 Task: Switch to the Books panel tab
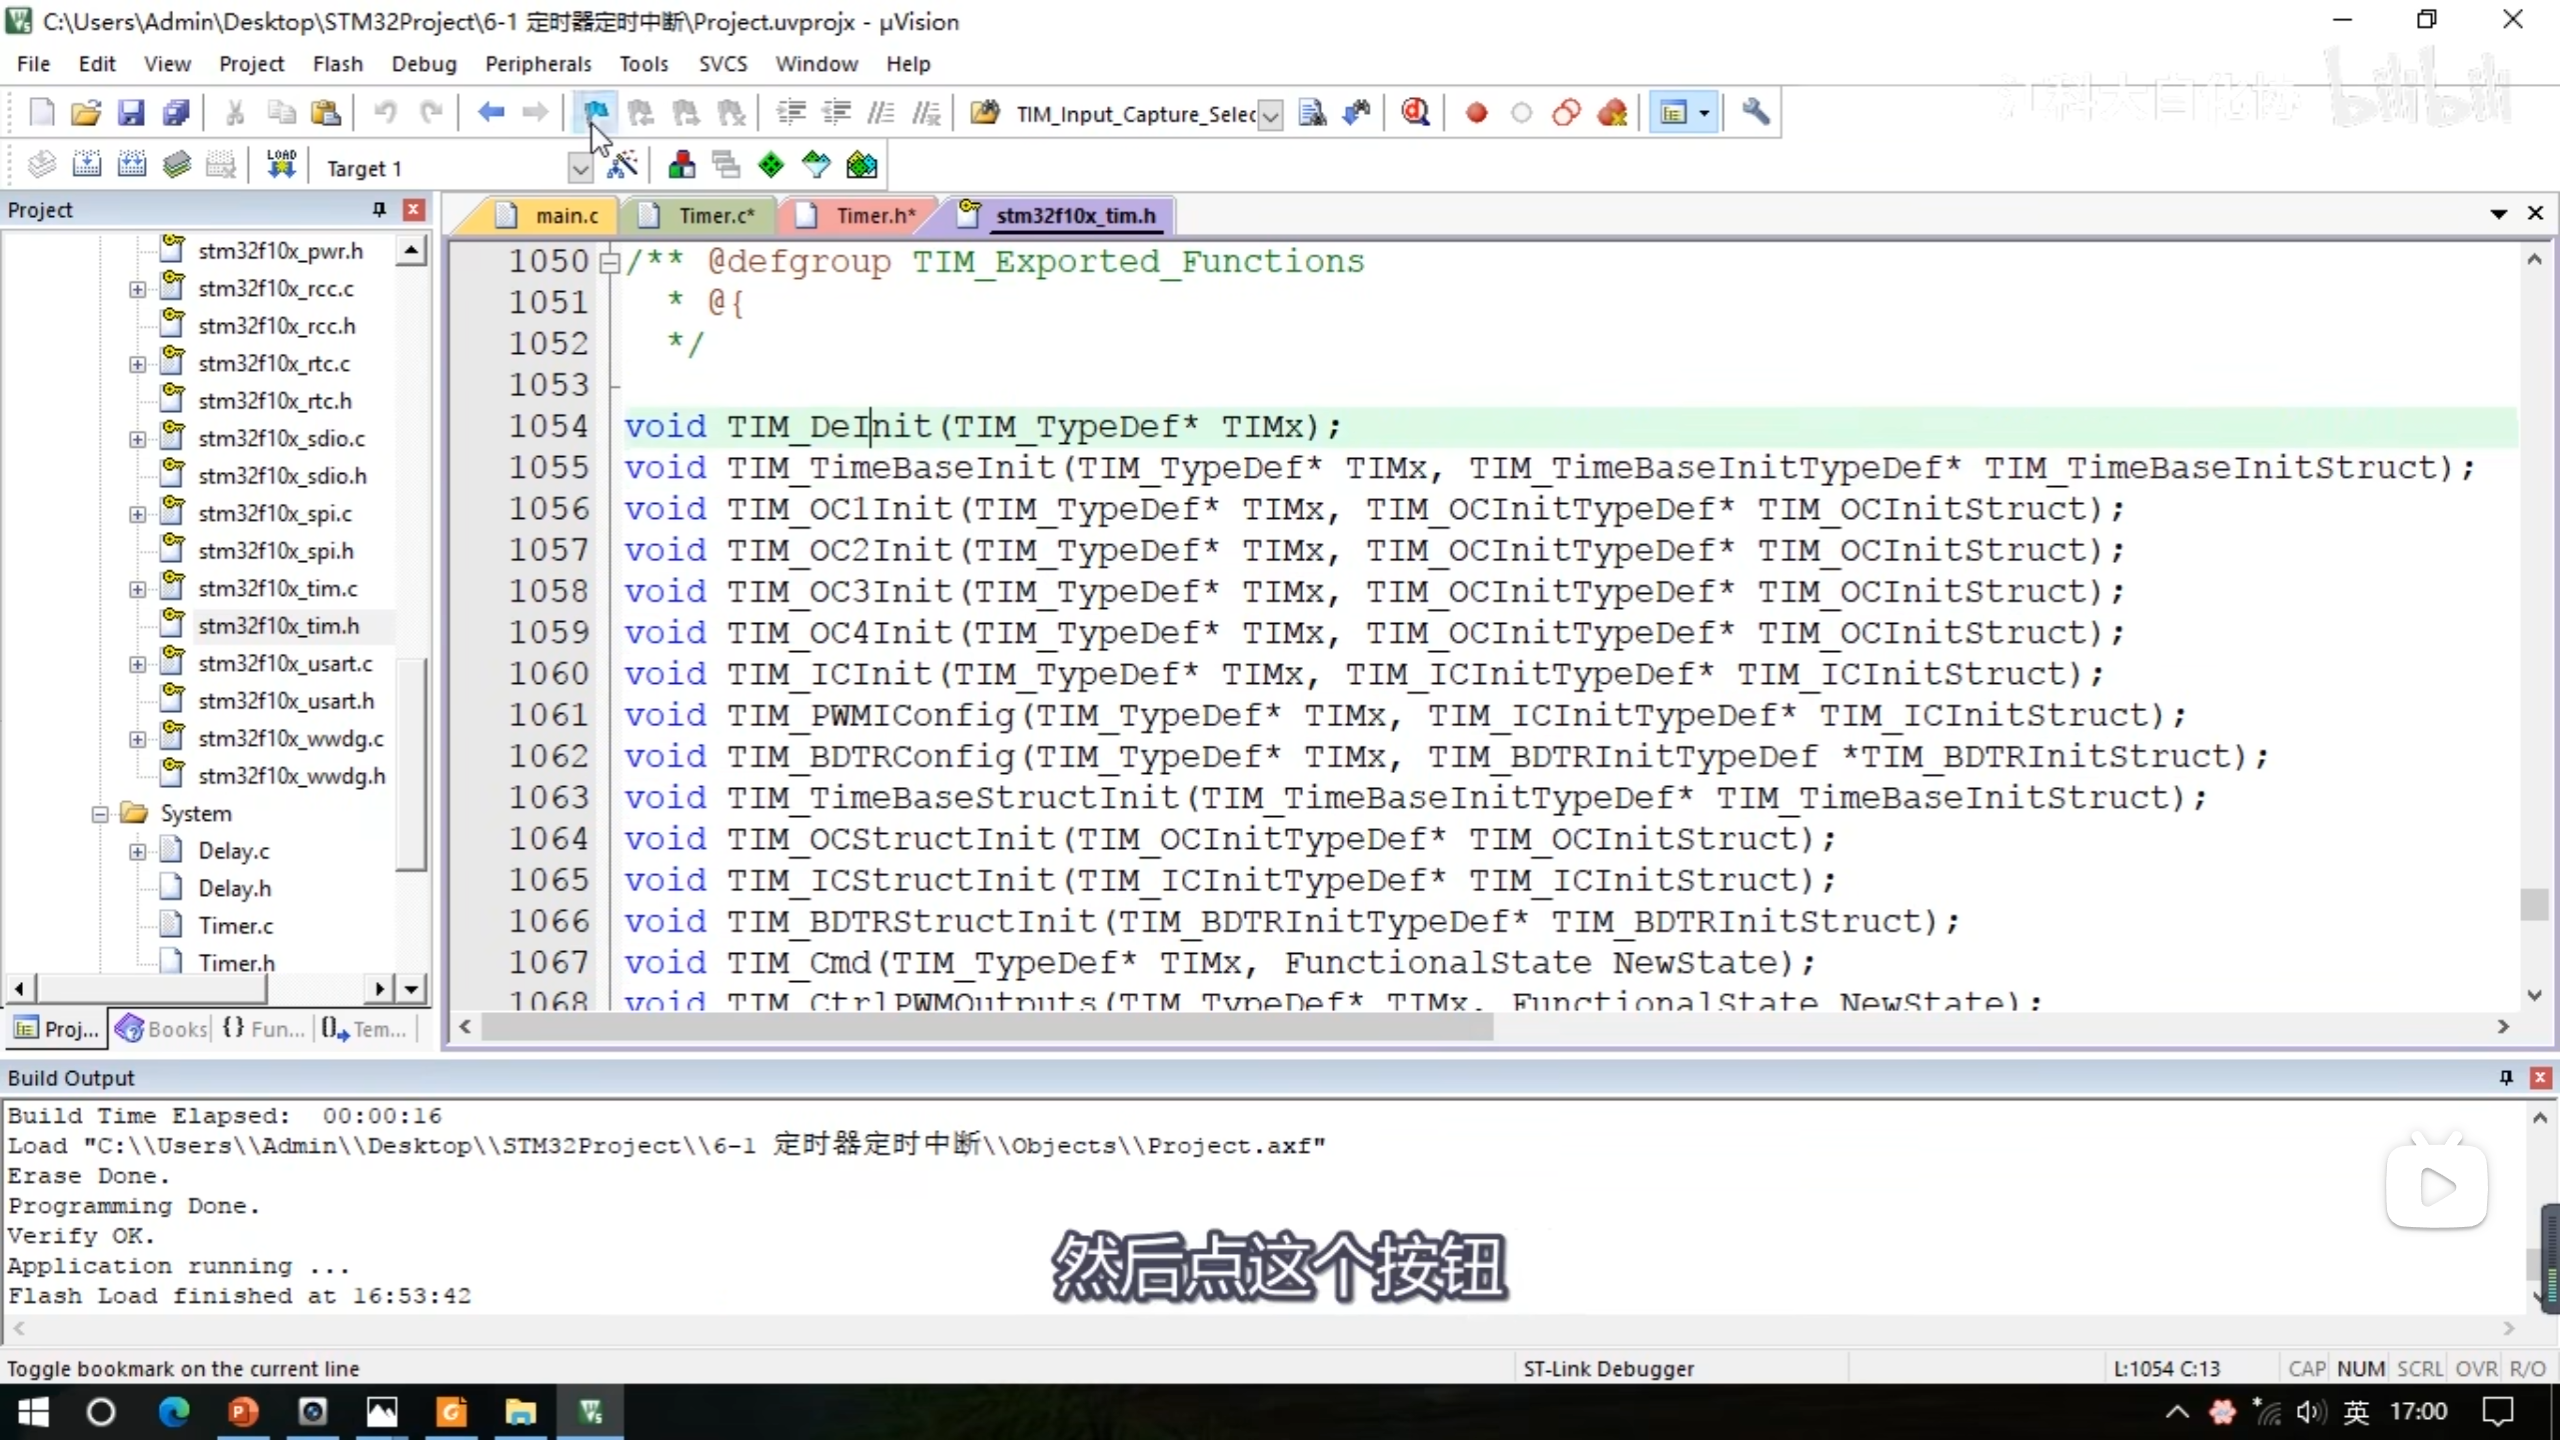[163, 1028]
